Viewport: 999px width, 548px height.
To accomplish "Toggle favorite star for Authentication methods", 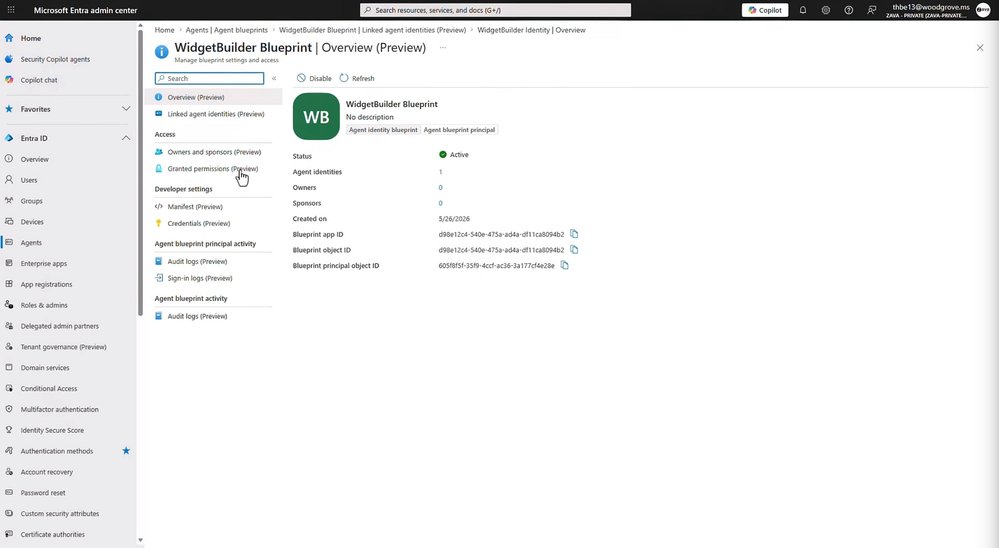I will [x=126, y=451].
